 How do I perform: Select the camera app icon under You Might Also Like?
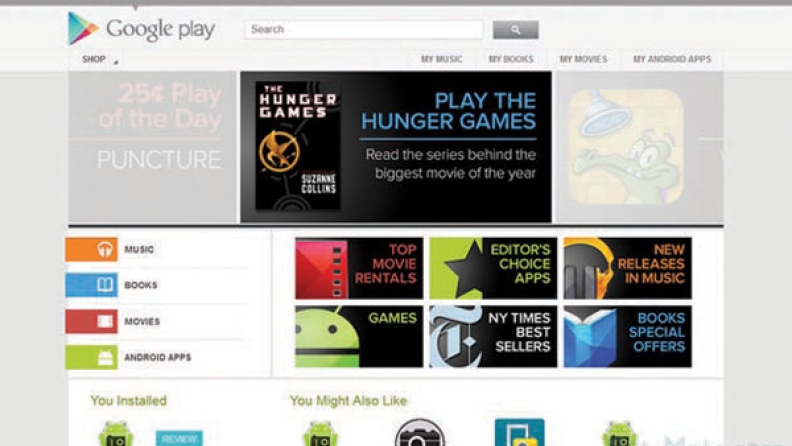pos(419,433)
